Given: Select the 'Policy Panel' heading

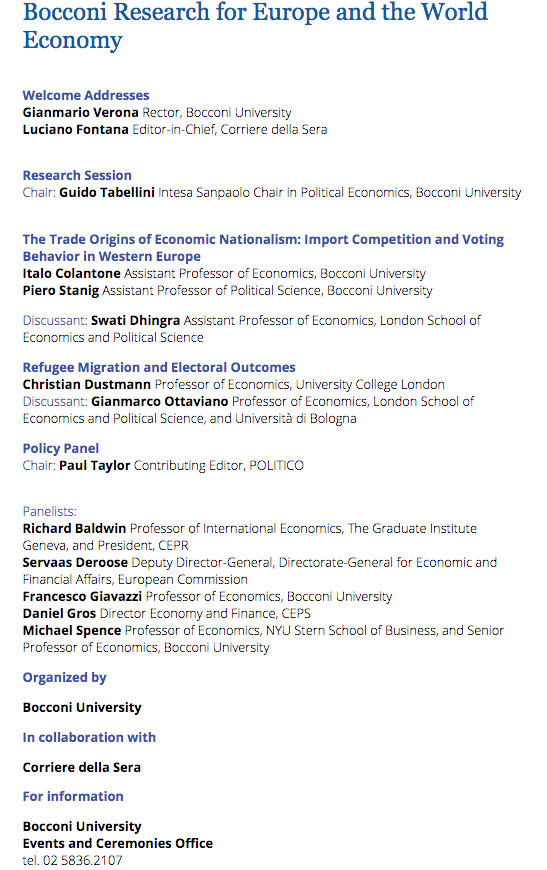Looking at the screenshot, I should (x=61, y=448).
